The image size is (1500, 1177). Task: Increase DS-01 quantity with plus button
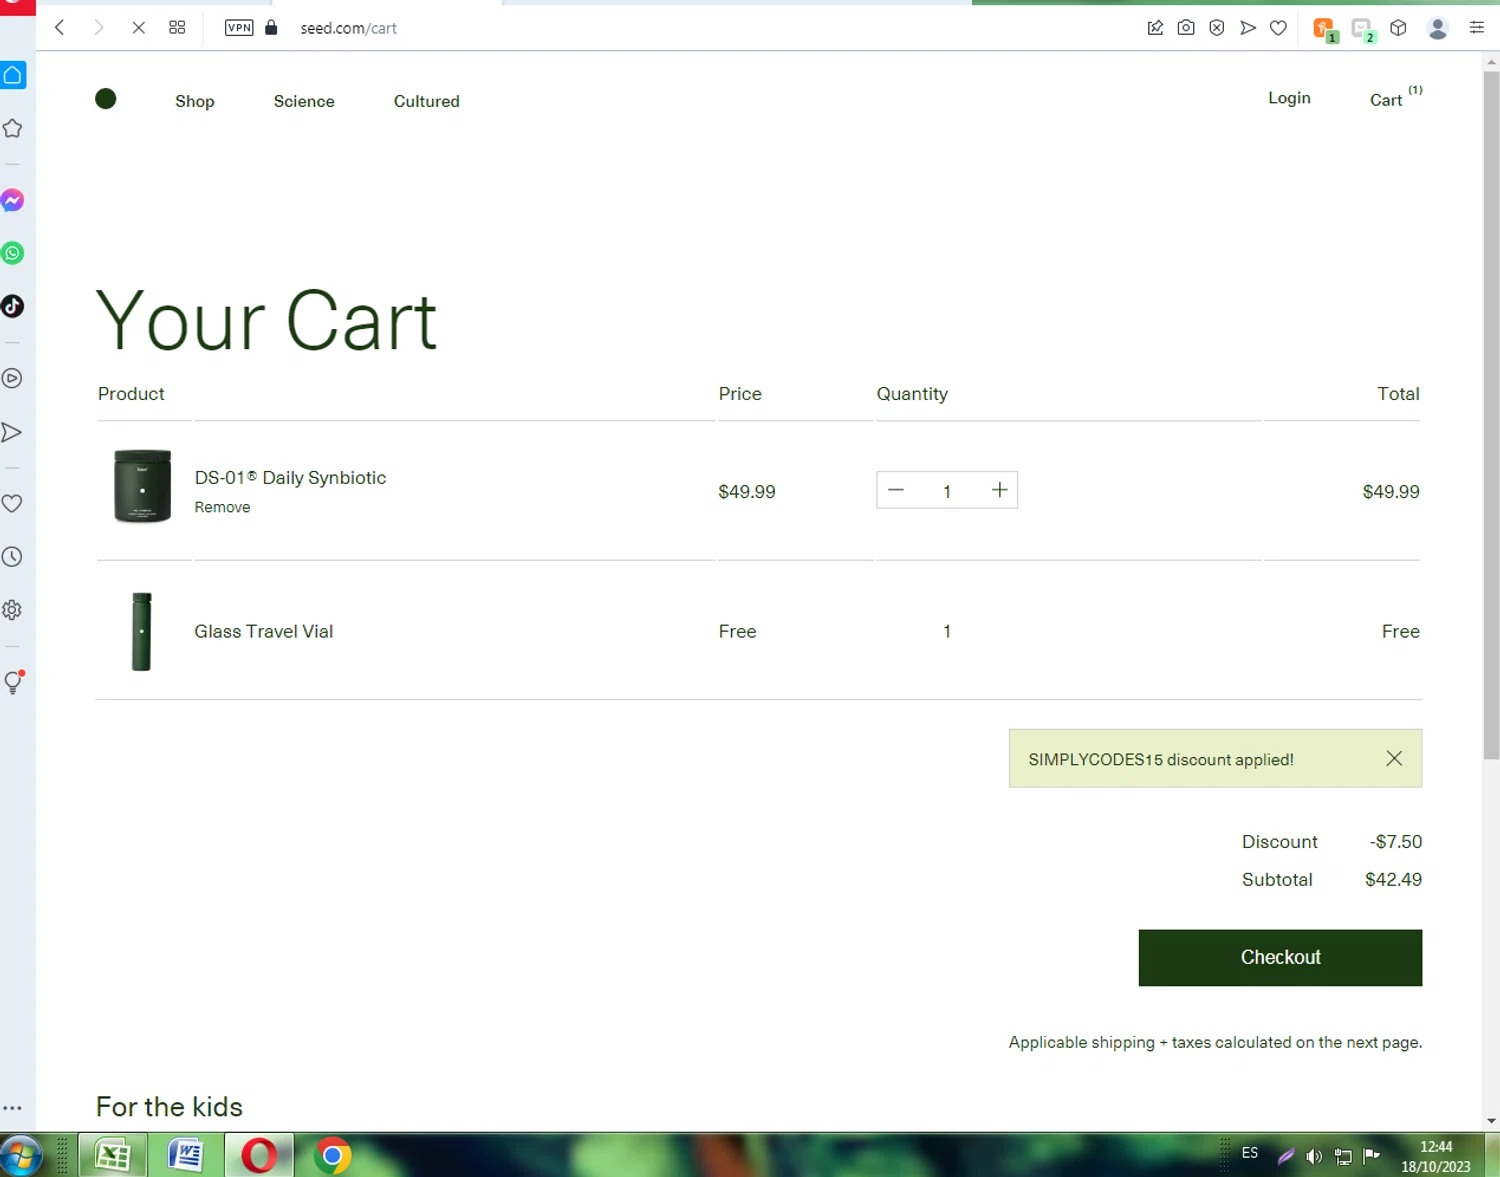[1000, 490]
